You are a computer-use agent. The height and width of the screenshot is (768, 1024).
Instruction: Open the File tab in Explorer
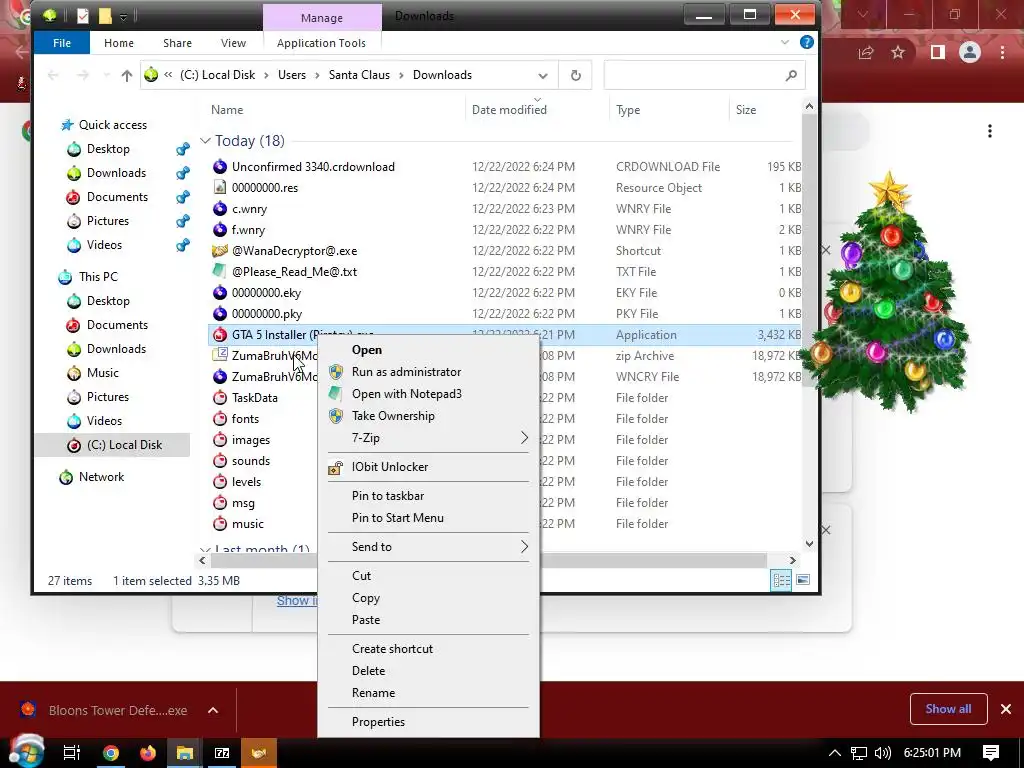[x=62, y=43]
